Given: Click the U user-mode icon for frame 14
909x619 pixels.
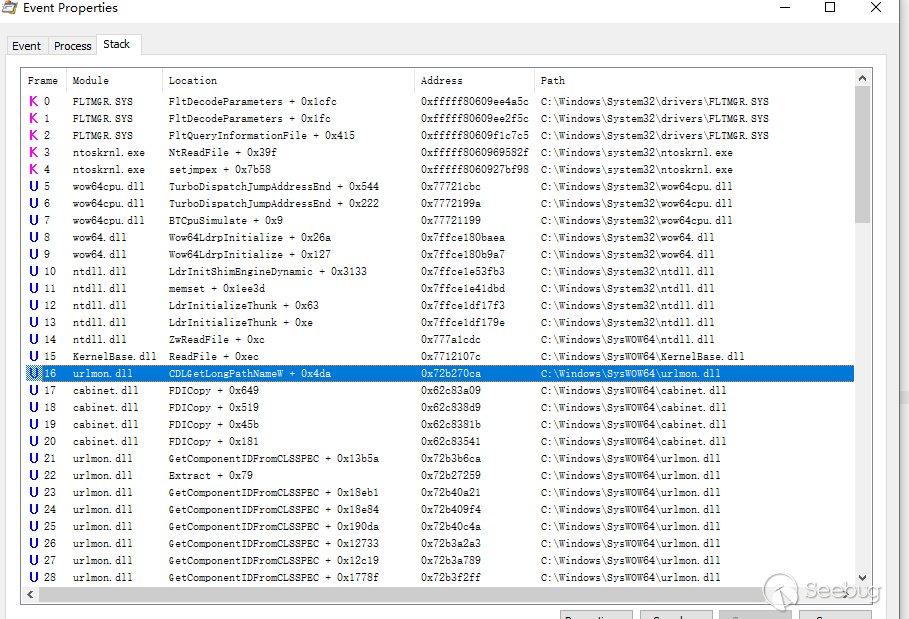Looking at the screenshot, I should 34,339.
